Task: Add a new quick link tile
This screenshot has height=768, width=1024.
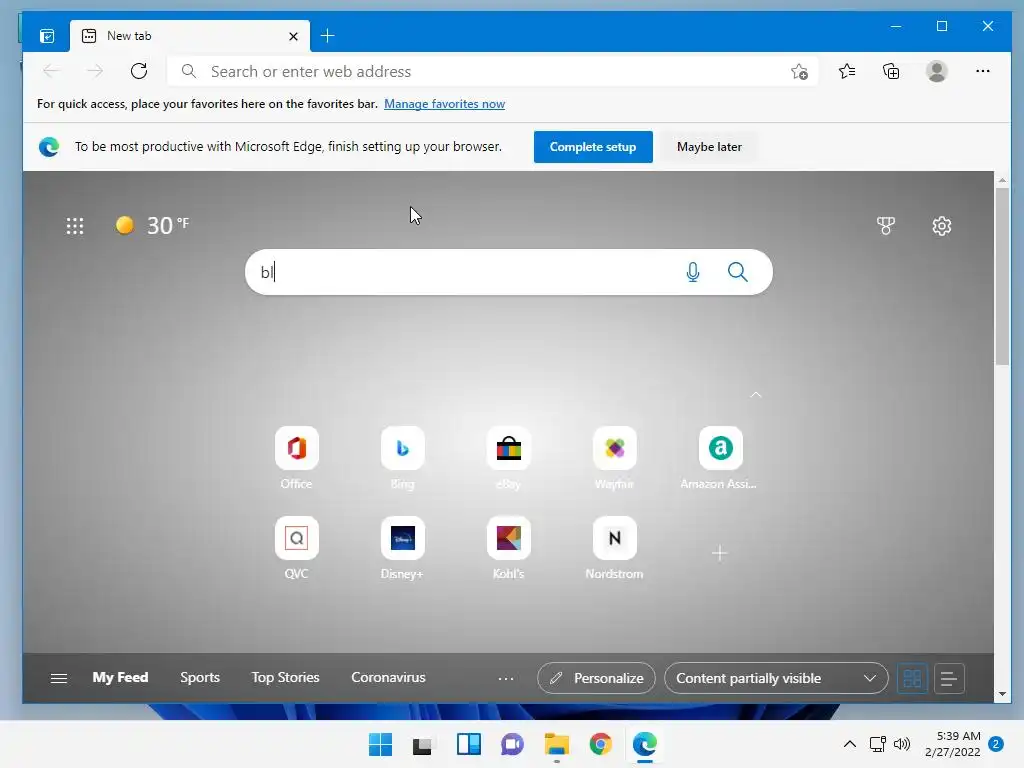Action: (x=719, y=553)
